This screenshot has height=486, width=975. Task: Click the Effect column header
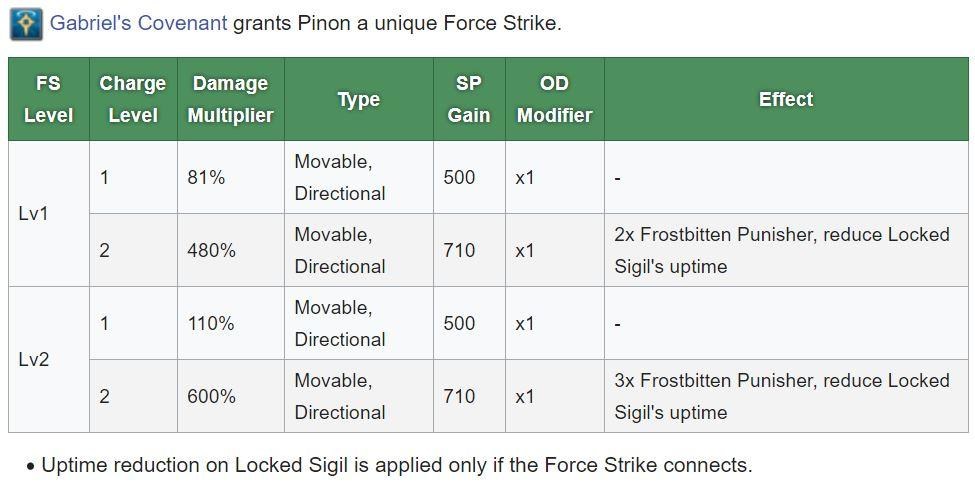pos(785,99)
